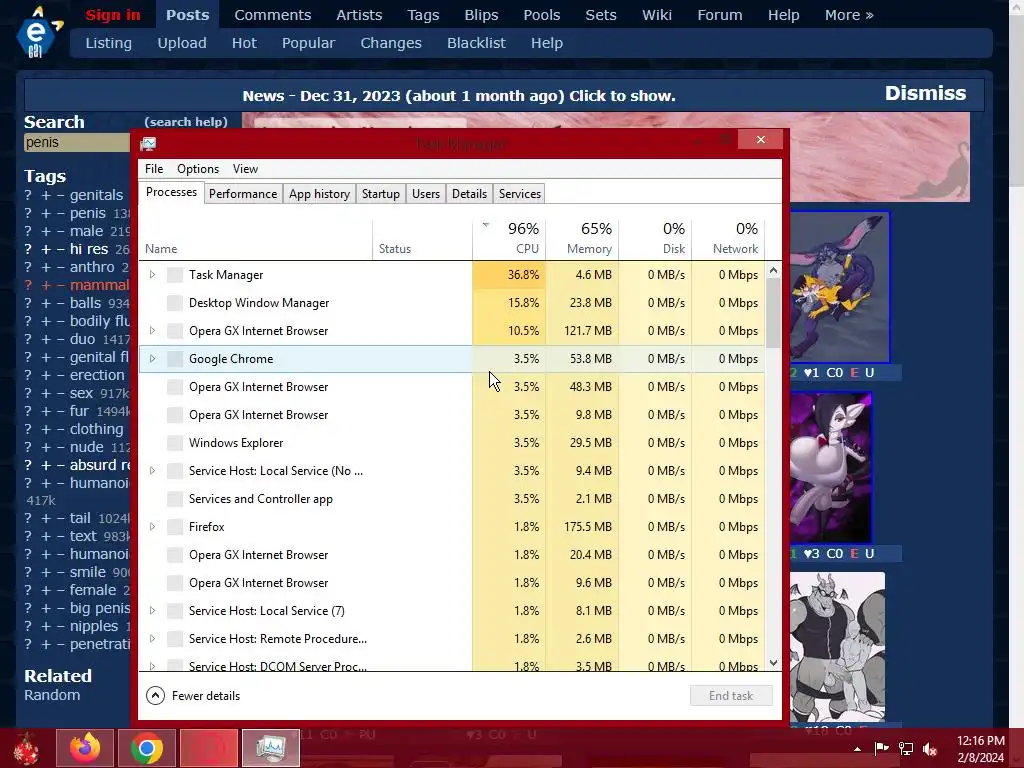The height and width of the screenshot is (768, 1024).
Task: Click the Fewer details circle arrow icon
Action: pyautogui.click(x=155, y=696)
